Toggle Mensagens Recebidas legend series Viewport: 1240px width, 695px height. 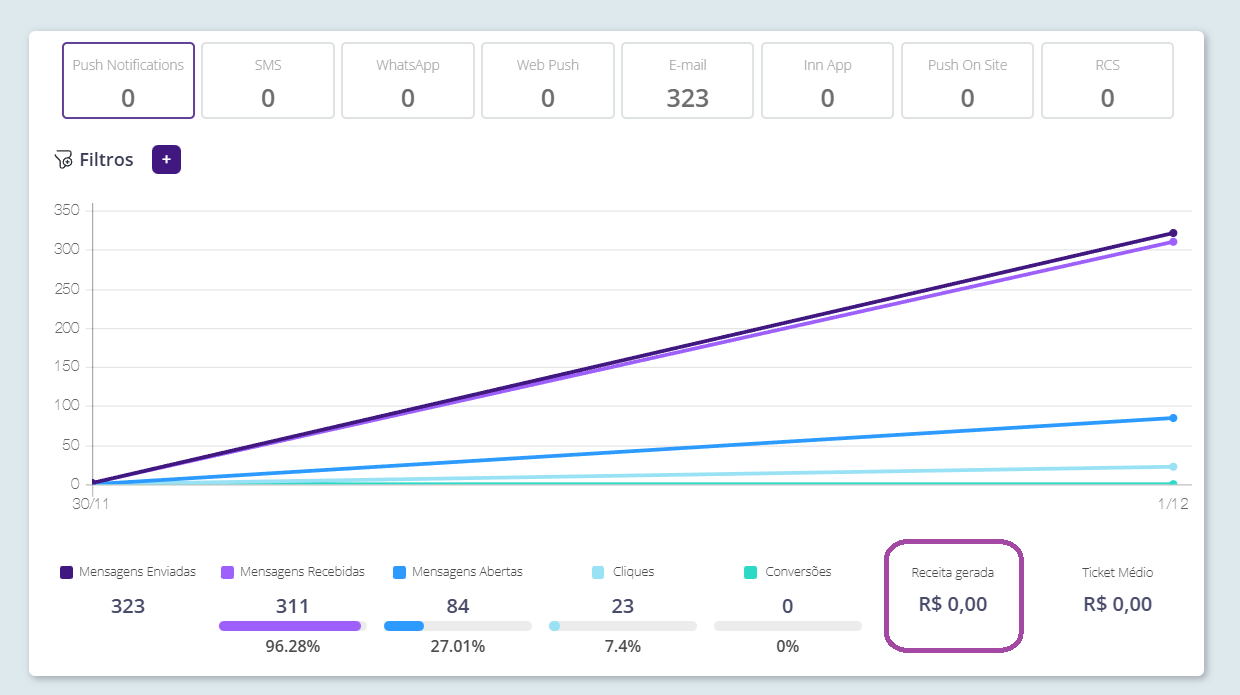coord(293,572)
